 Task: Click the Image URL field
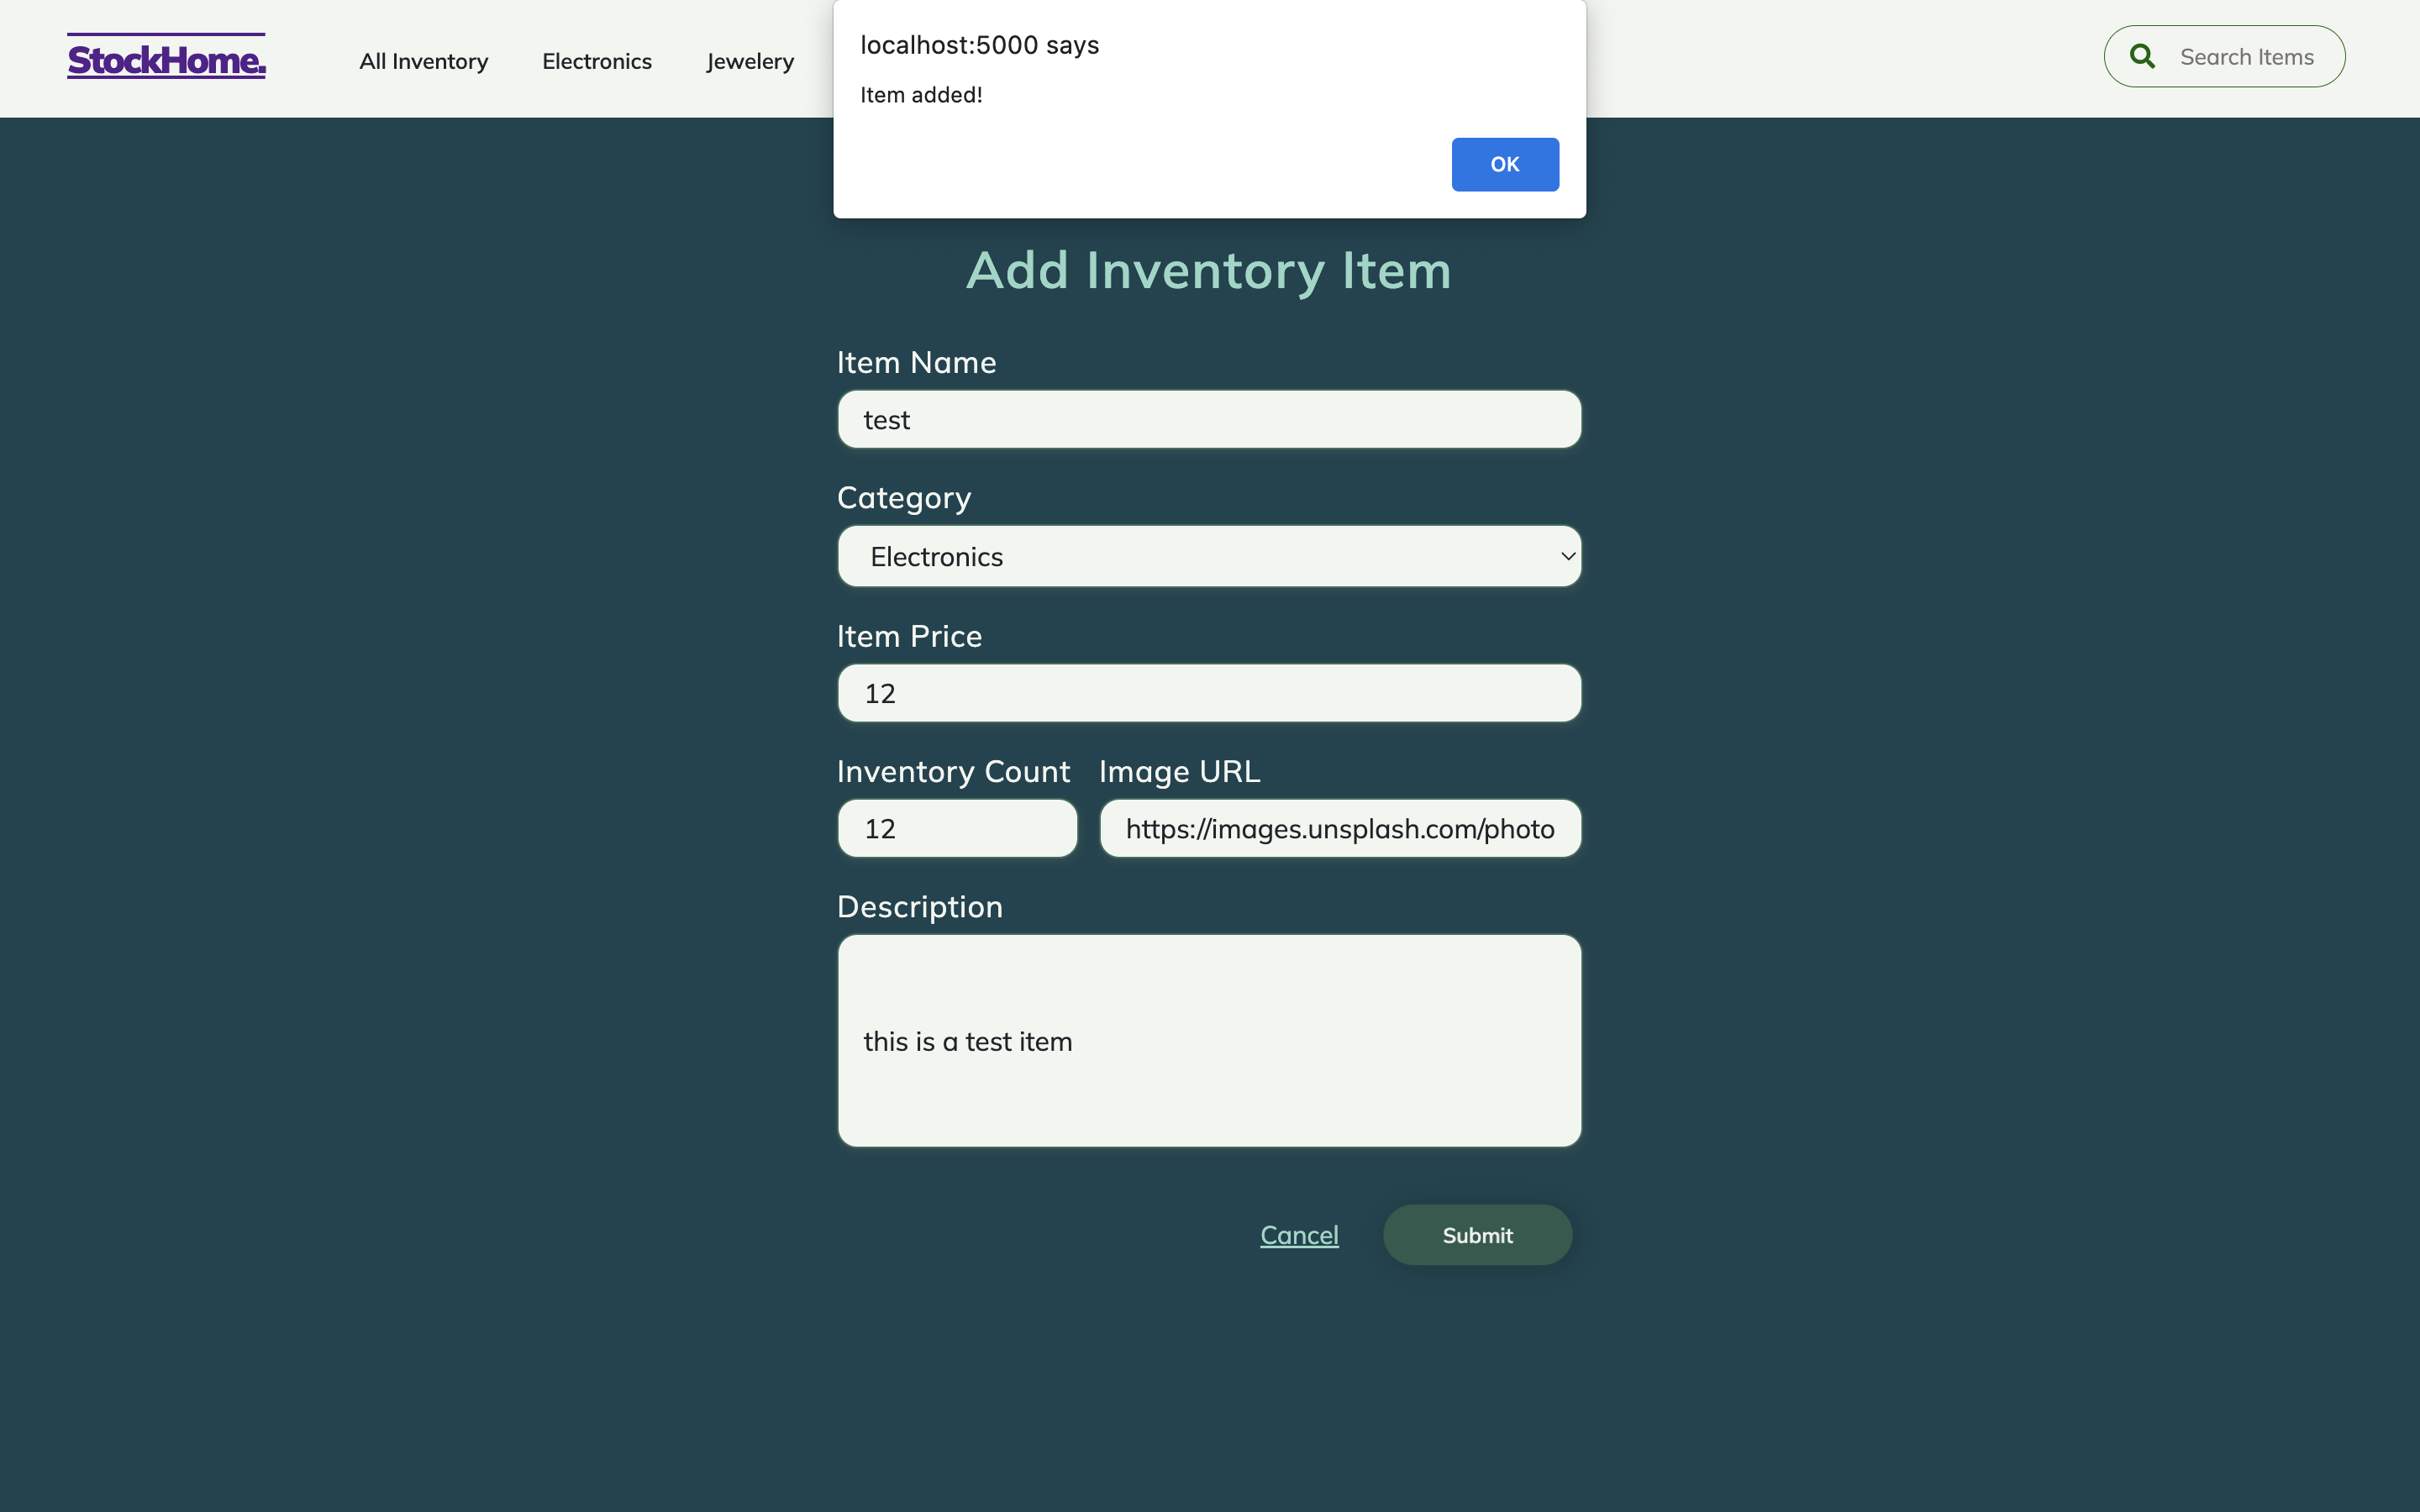[1340, 828]
